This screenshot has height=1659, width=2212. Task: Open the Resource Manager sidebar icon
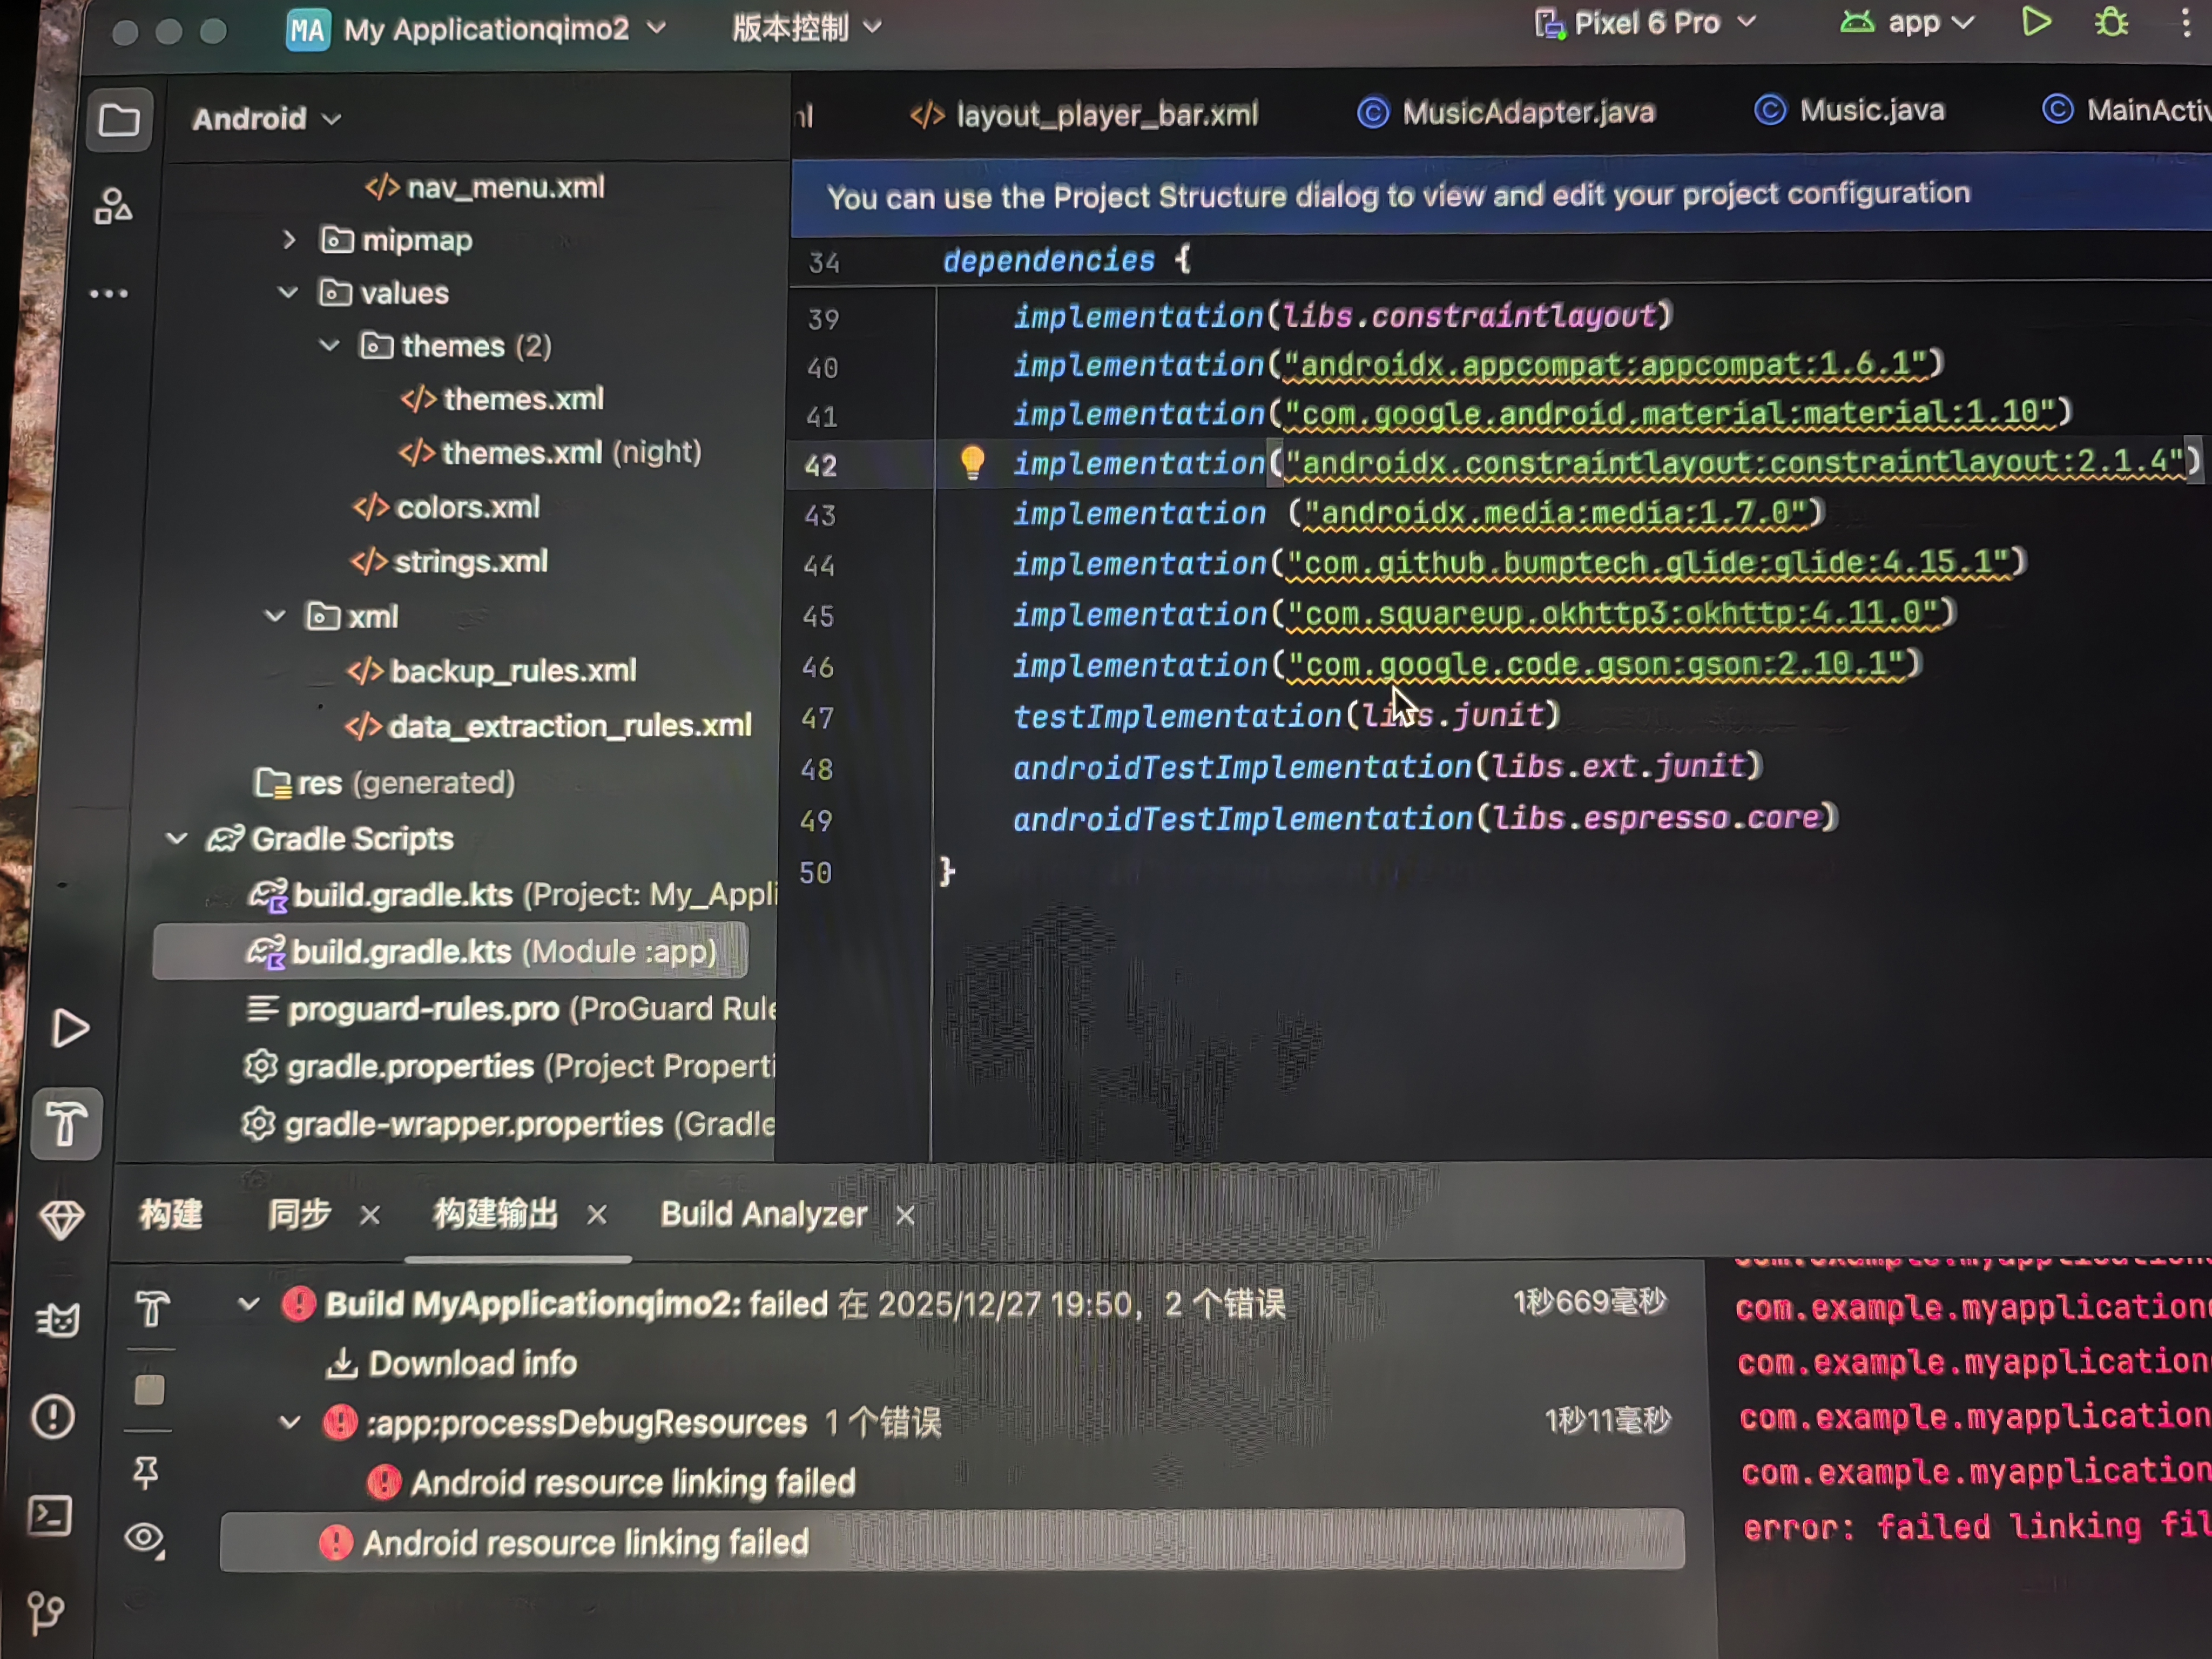tap(113, 207)
